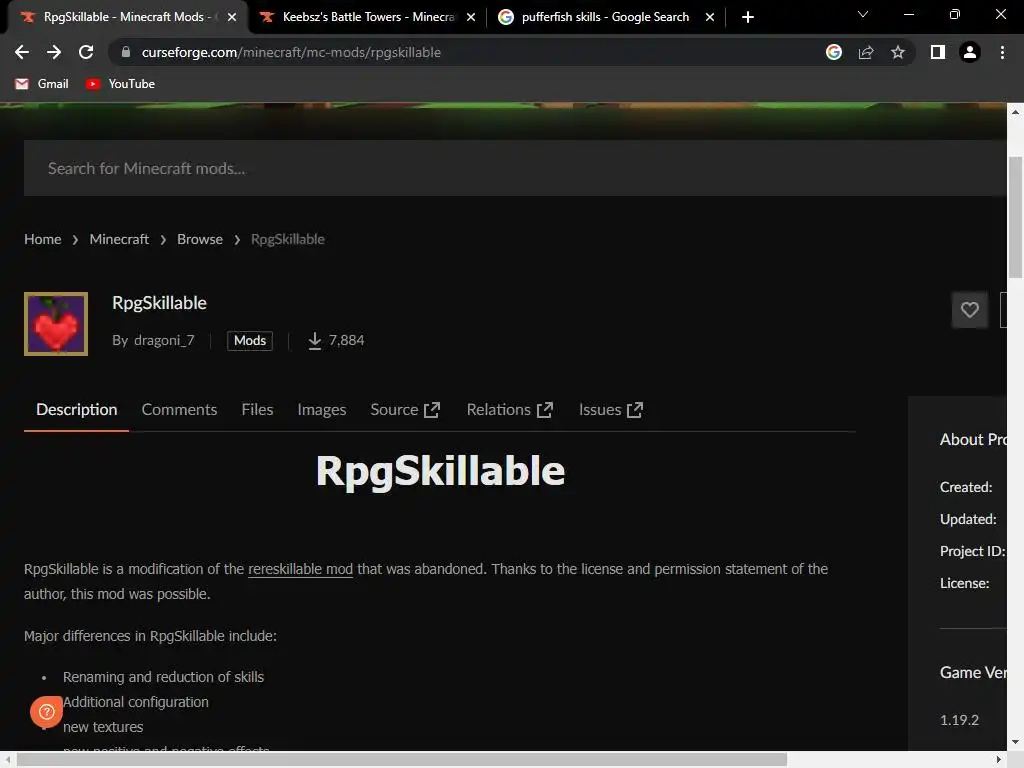Switch to Keebsz's Battle Towers tab
Screen dimensions: 1024x768
coord(368,17)
